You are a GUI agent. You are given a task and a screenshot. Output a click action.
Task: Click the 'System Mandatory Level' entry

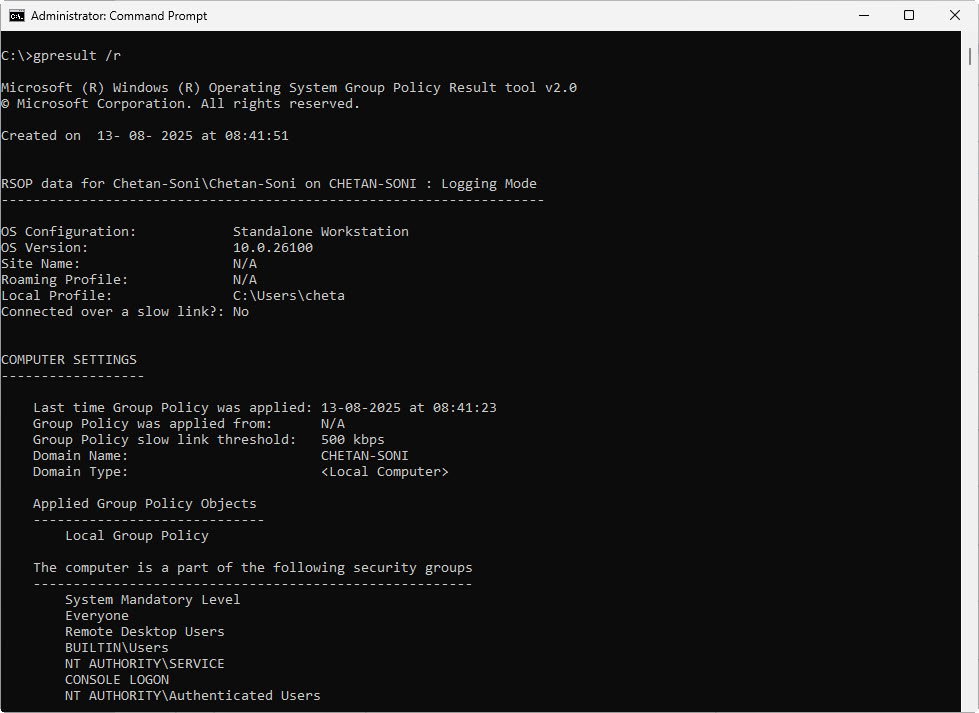152,599
